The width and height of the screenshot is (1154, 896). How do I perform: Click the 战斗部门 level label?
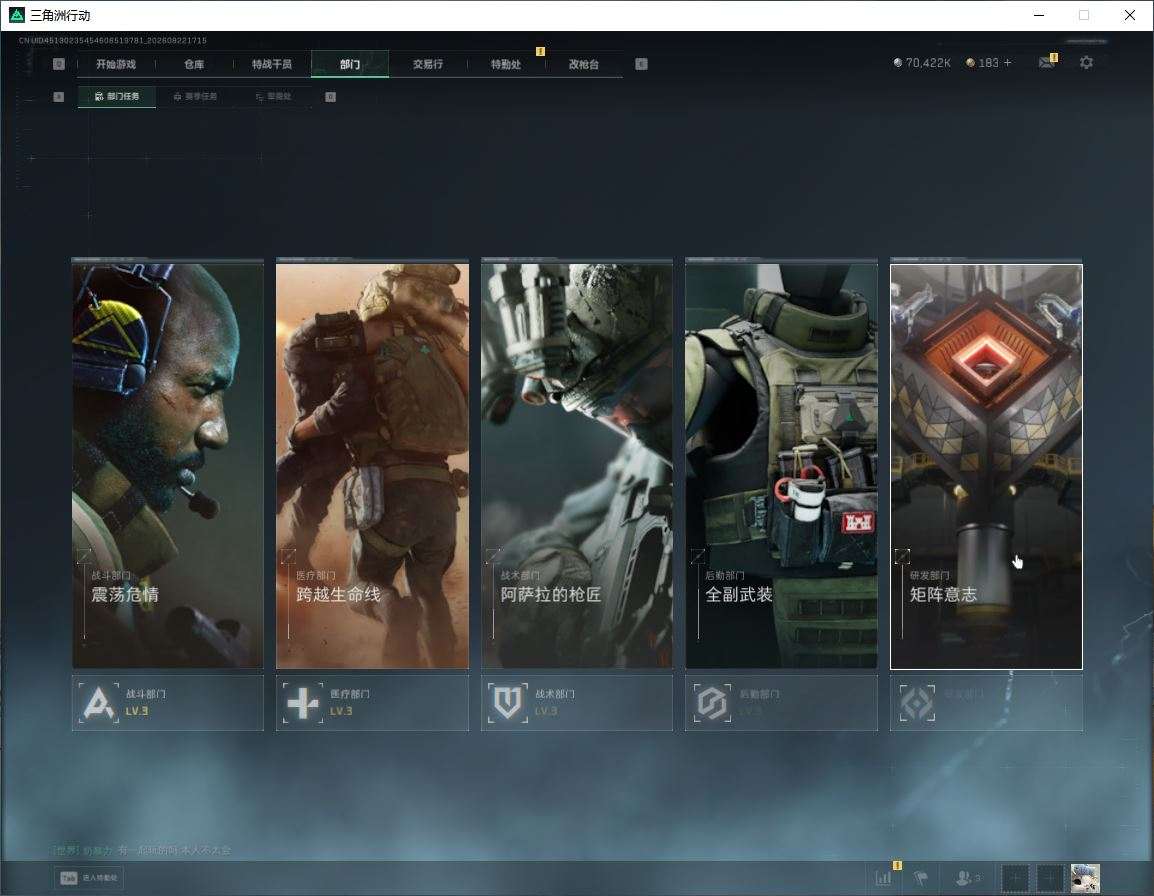pos(137,711)
